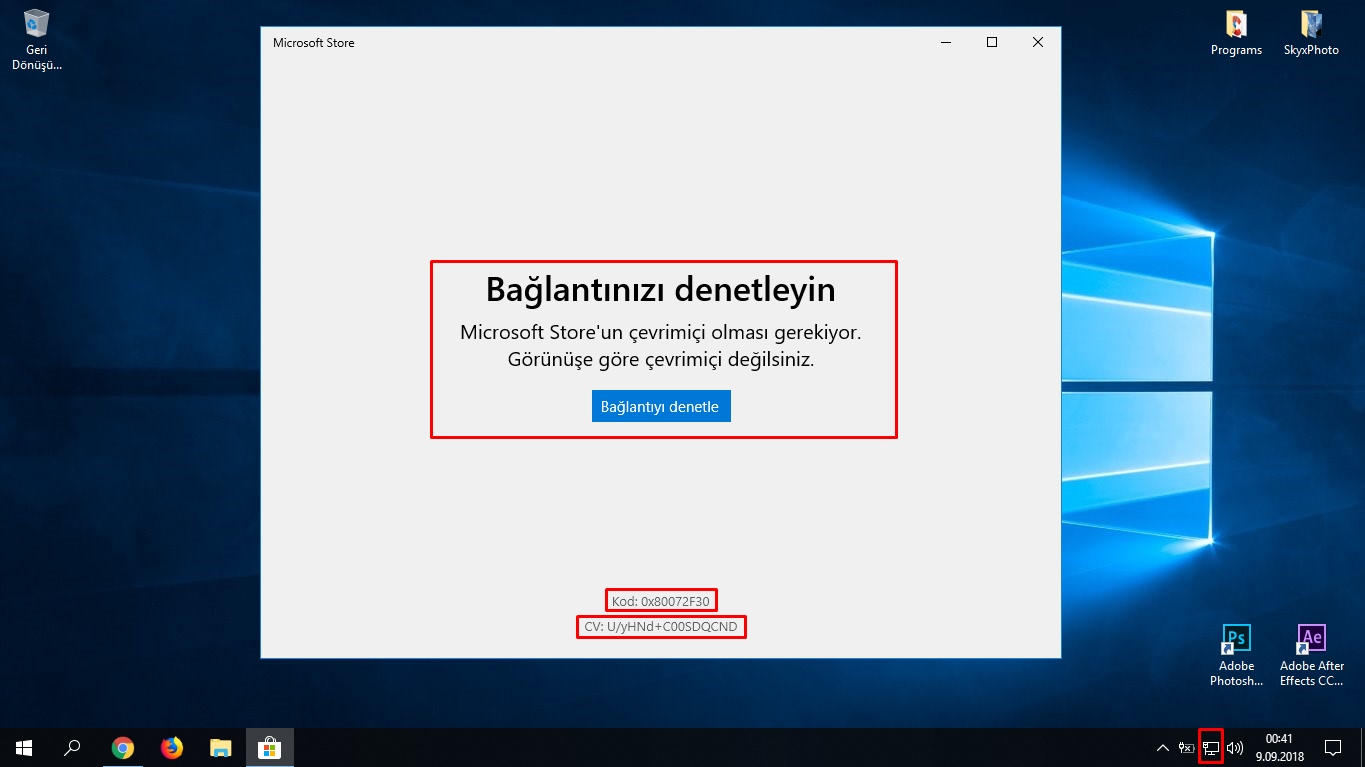
Task: Click text "Görünüşe göre çevrimiçi değilsiniz."
Action: (x=661, y=360)
